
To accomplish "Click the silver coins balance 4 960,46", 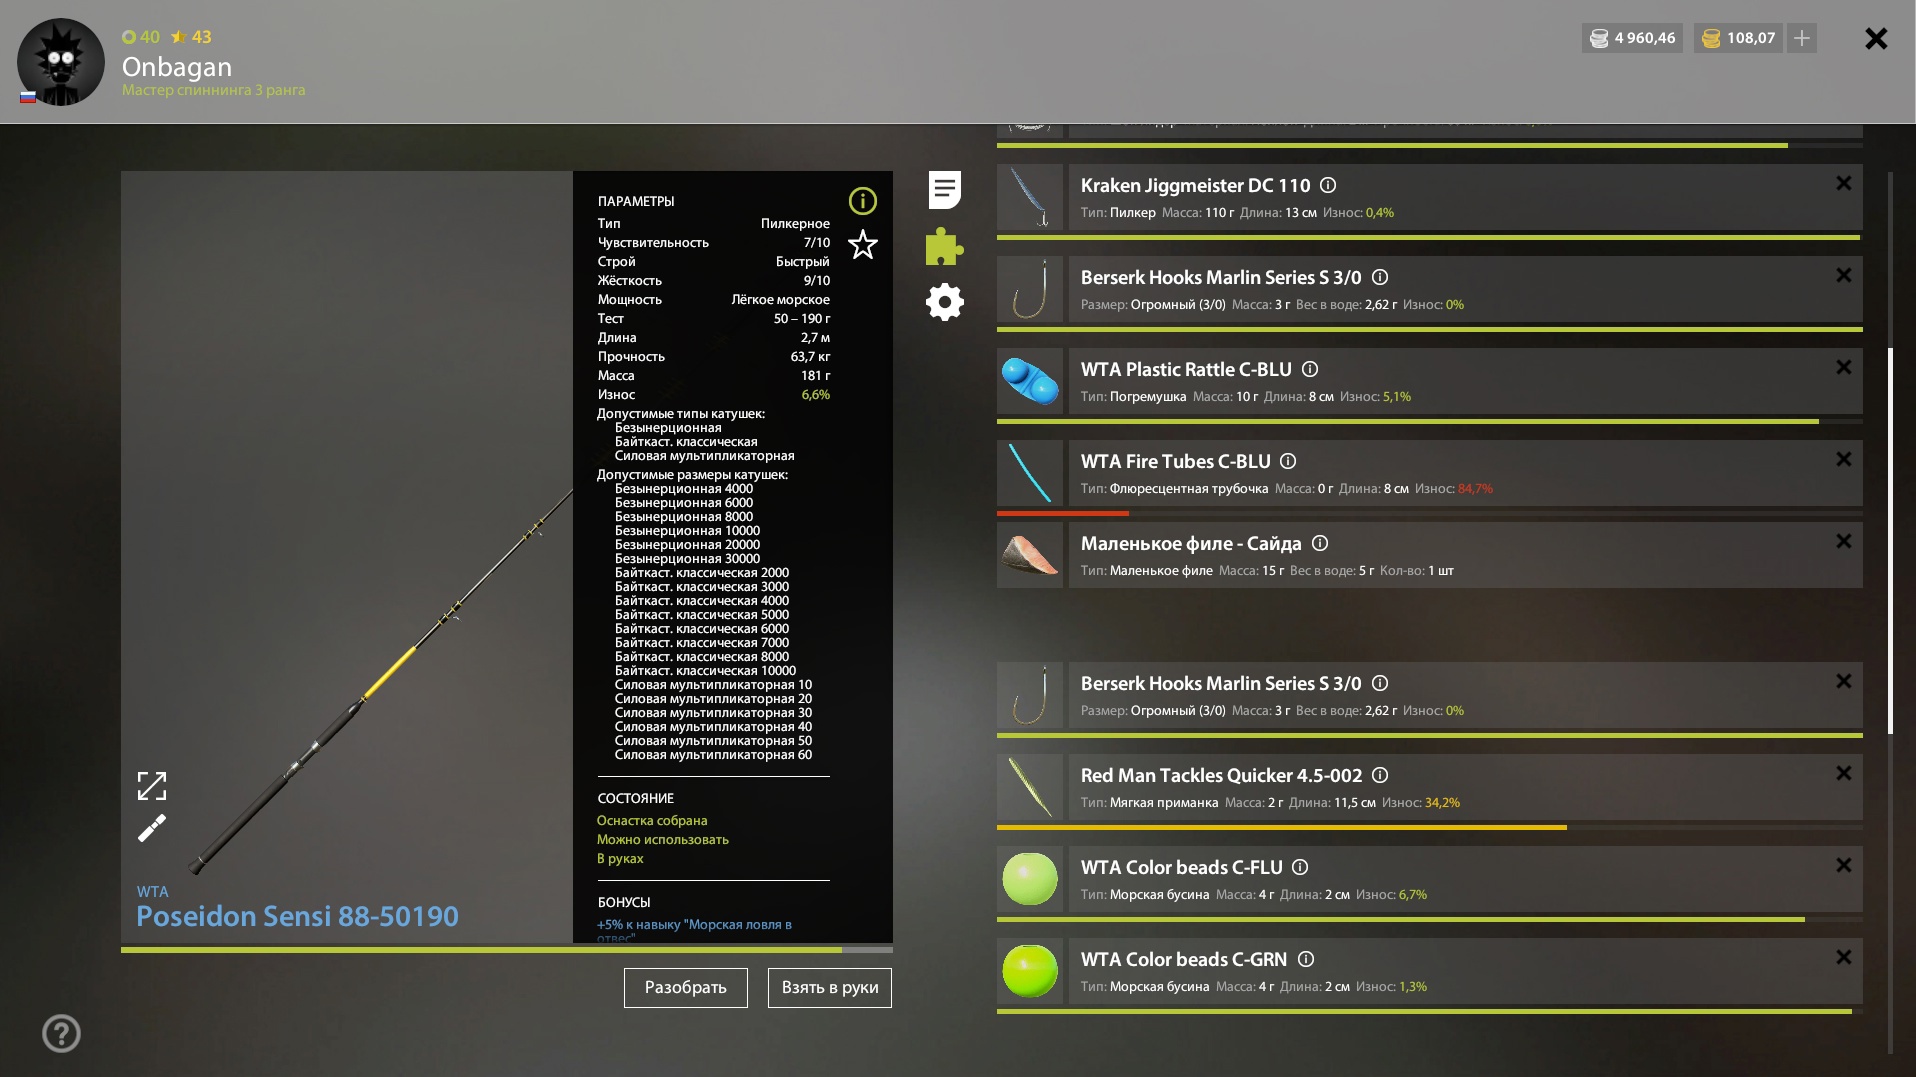I will coord(1632,38).
